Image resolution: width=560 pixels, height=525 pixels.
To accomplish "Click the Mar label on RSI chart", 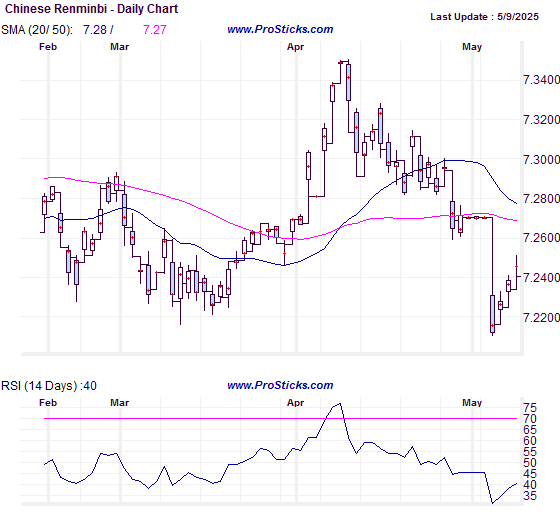I will (119, 403).
